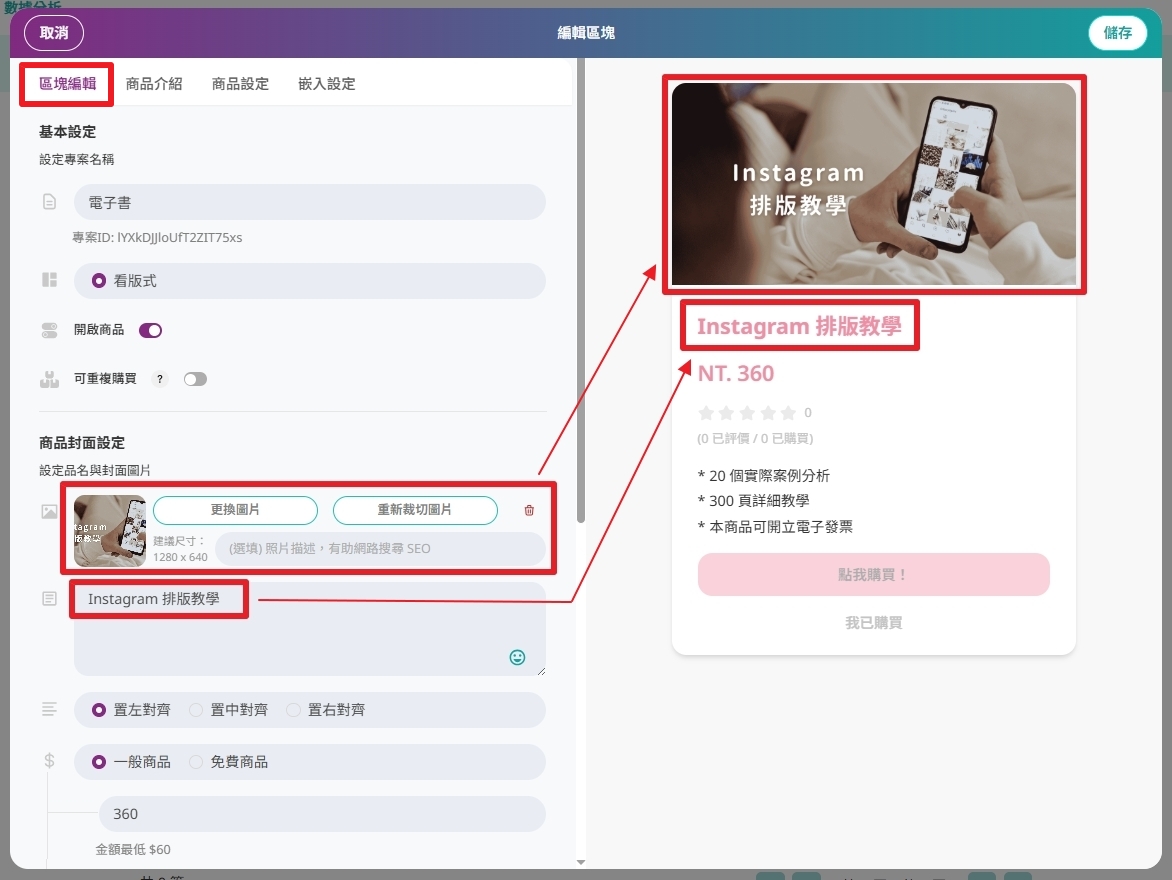1172x880 pixels.
Task: Click the text icon left of product name
Action: tap(49, 599)
